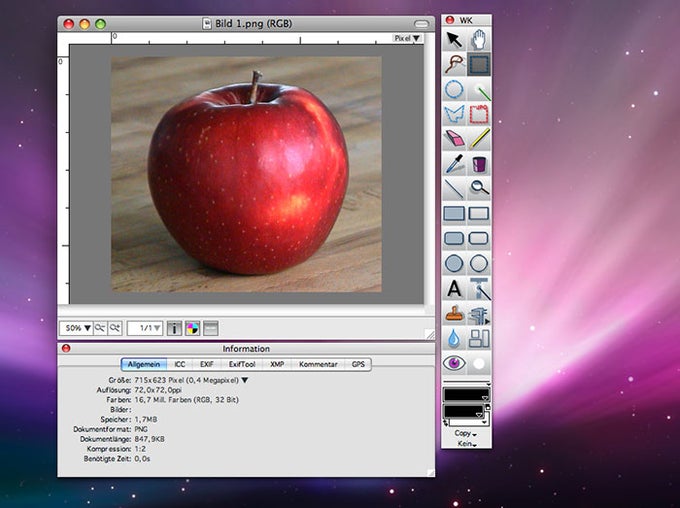Select the elliptical selection tool
Image resolution: width=680 pixels, height=508 pixels.
[x=454, y=90]
